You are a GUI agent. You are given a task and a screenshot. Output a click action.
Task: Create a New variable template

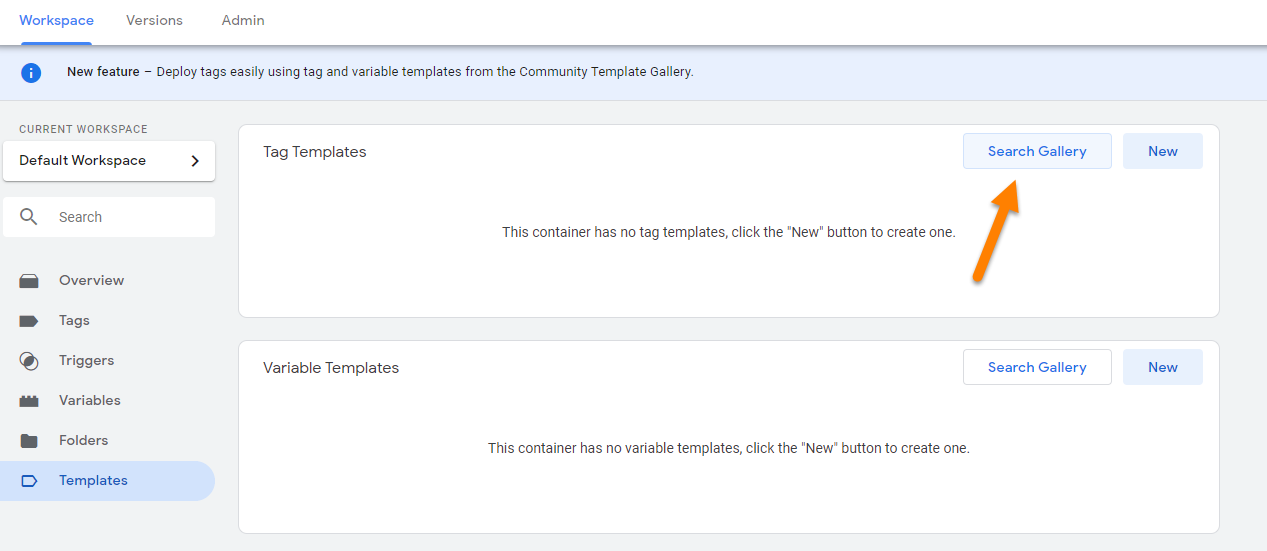click(1162, 367)
